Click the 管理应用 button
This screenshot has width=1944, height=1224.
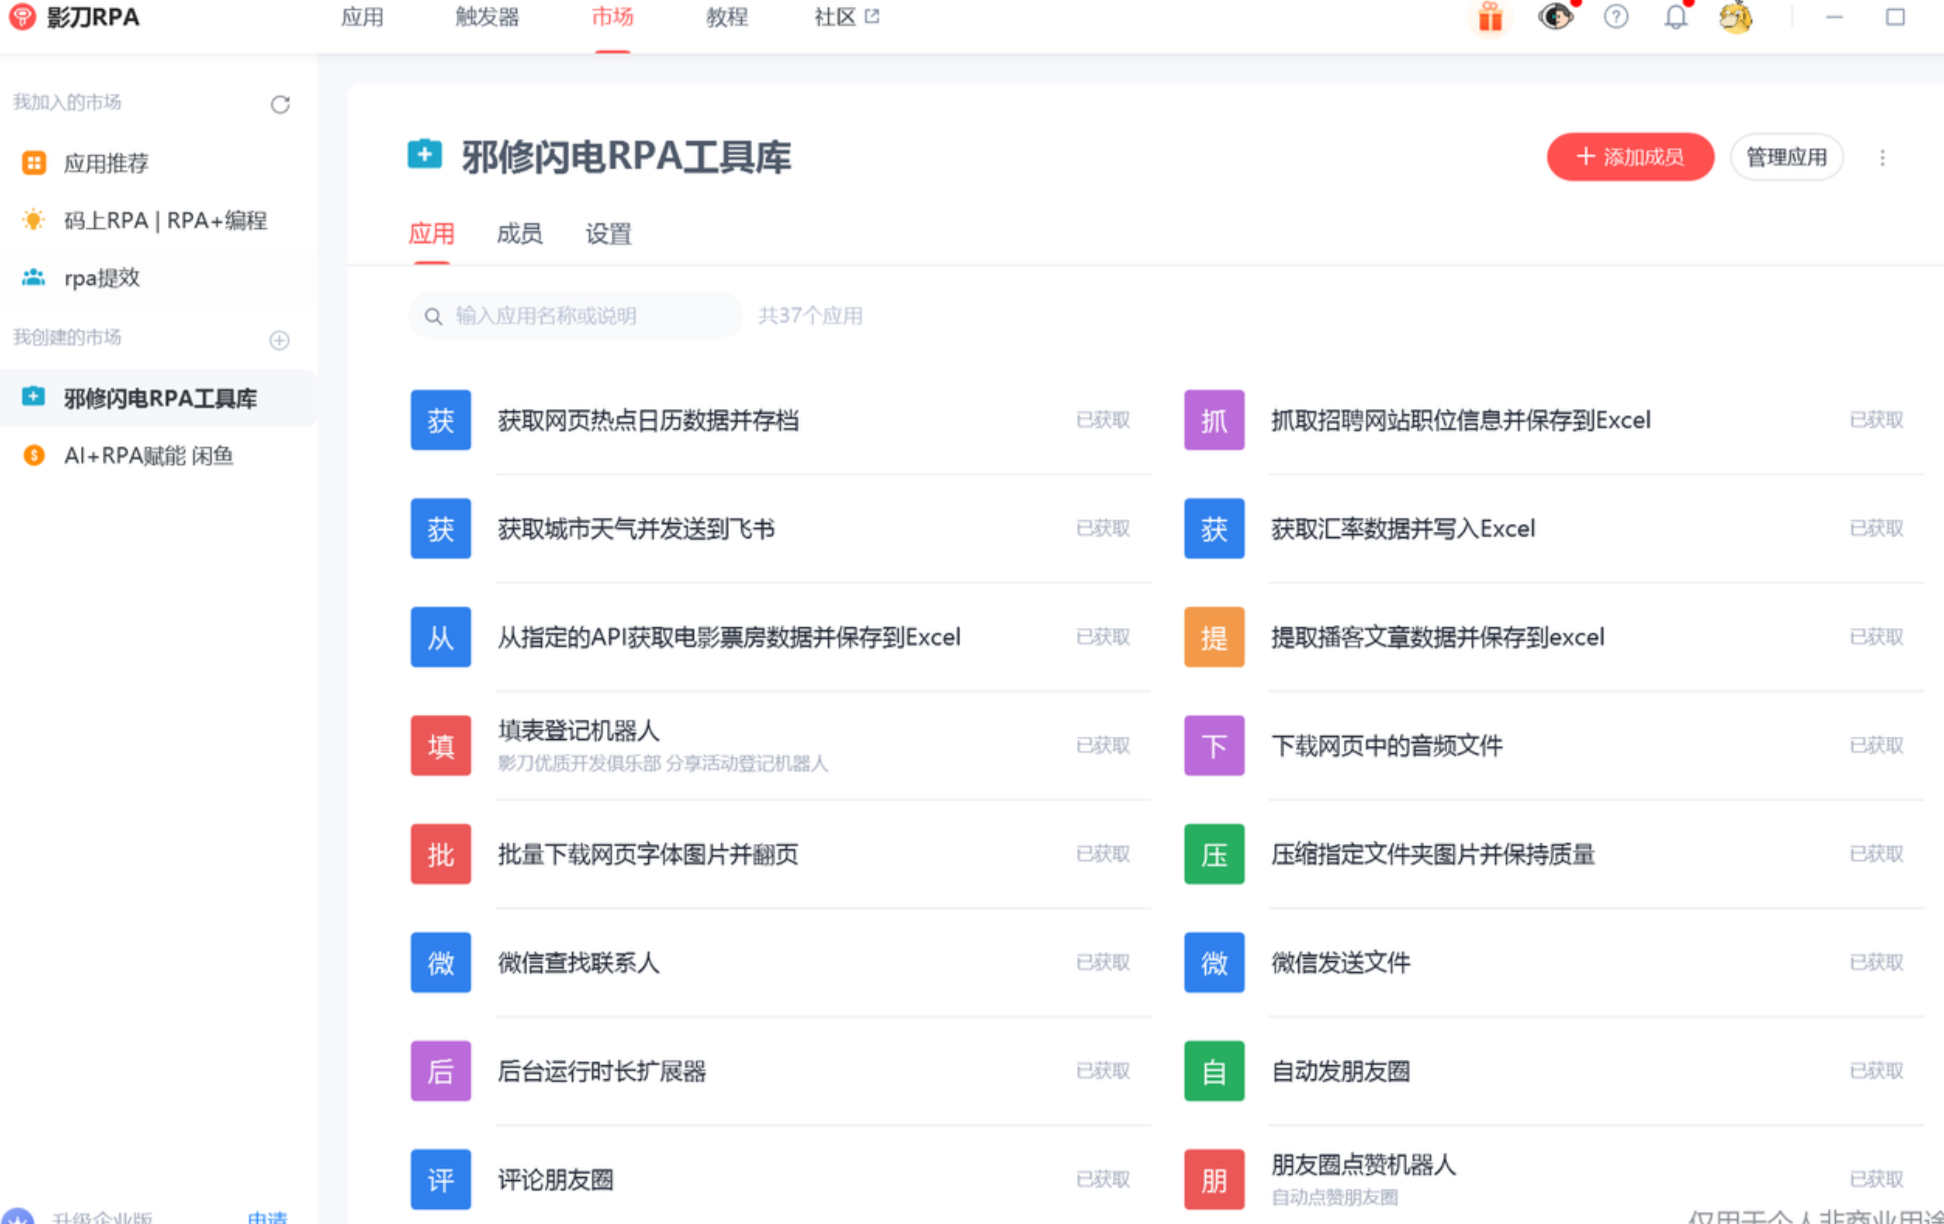[1786, 157]
